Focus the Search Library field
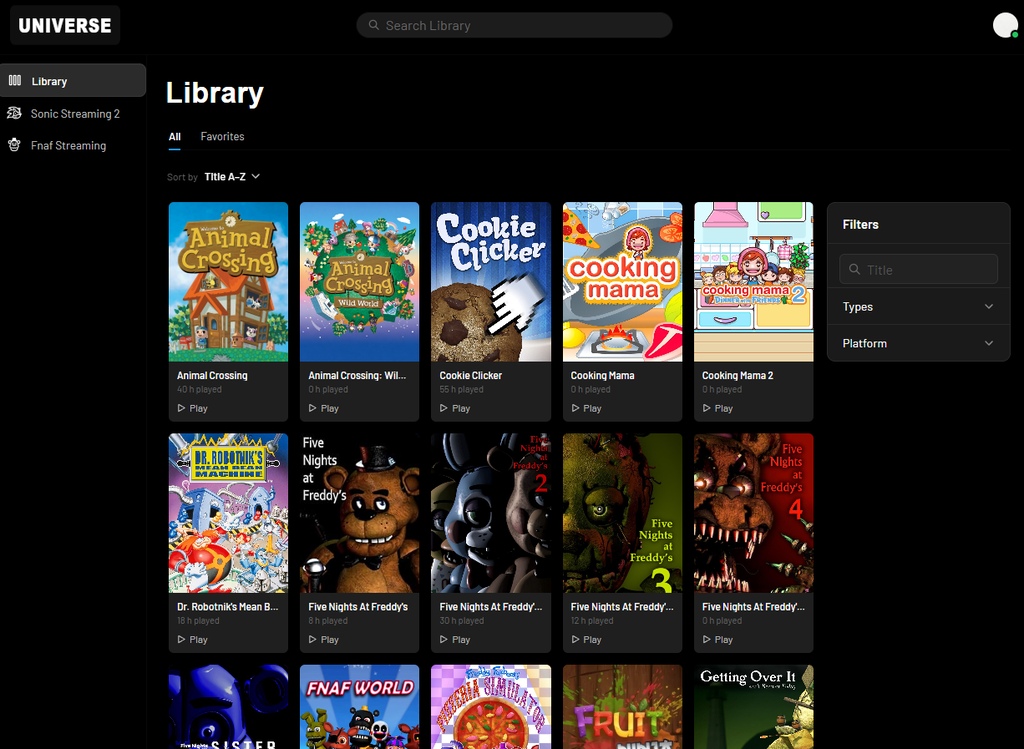 coord(514,25)
